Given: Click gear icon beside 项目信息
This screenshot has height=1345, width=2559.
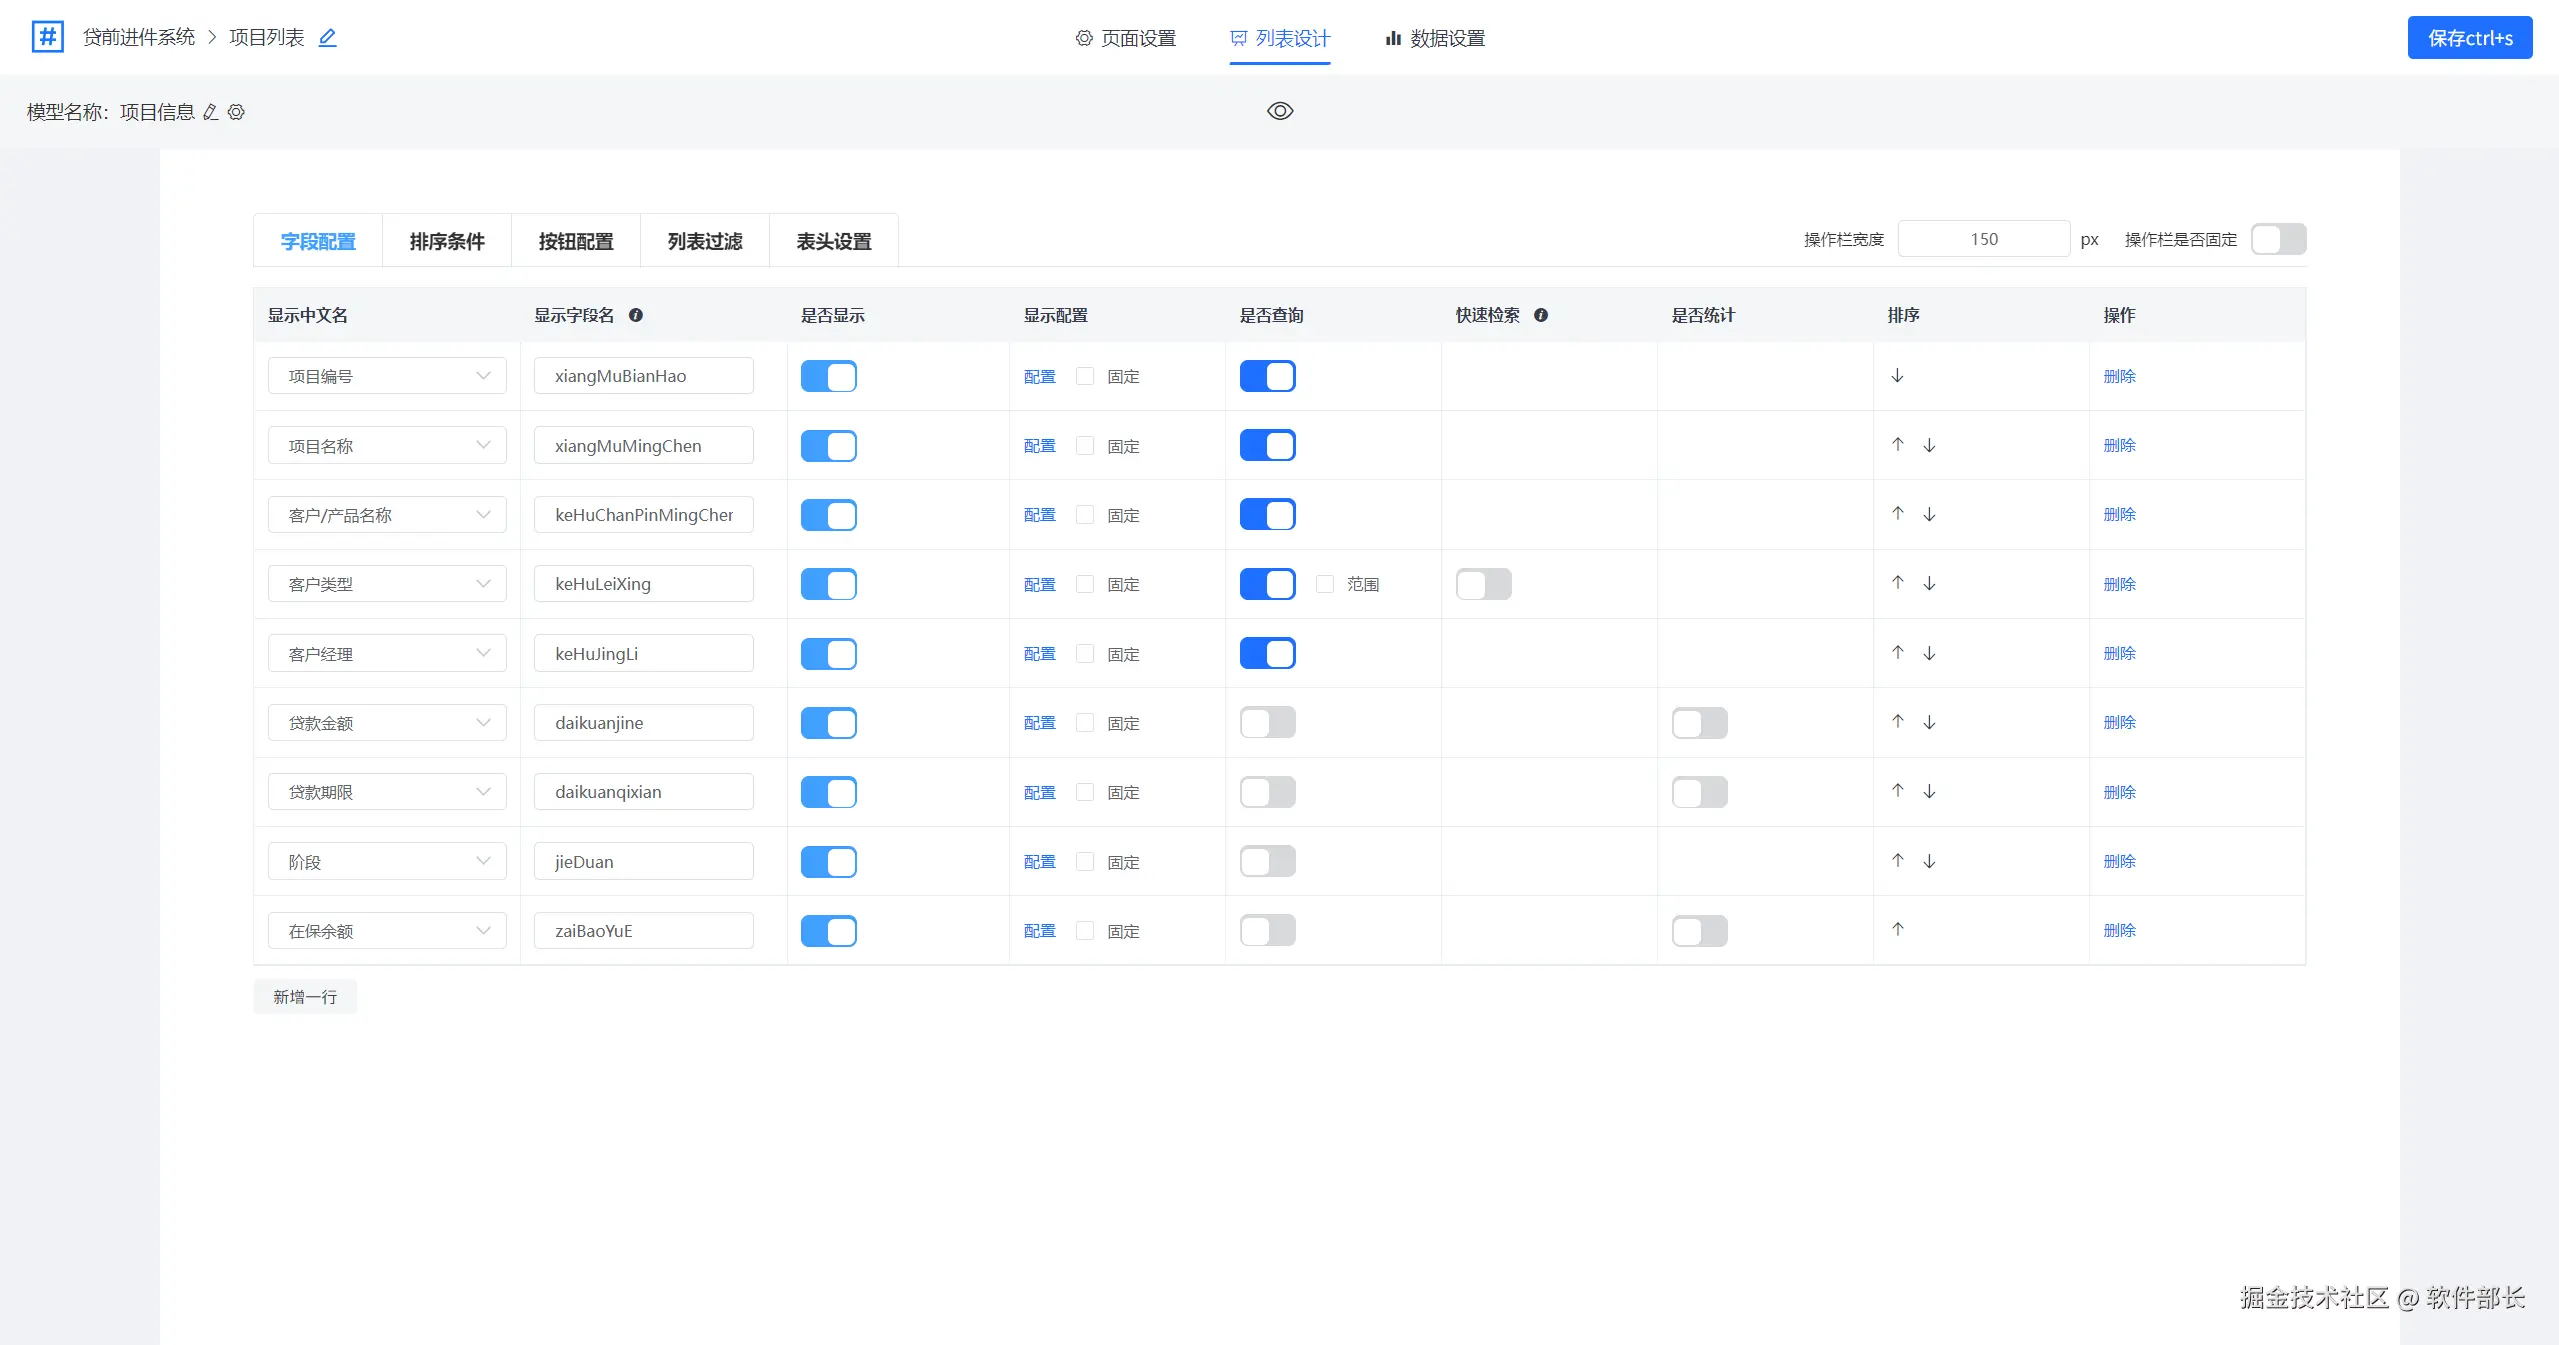Looking at the screenshot, I should 236,112.
